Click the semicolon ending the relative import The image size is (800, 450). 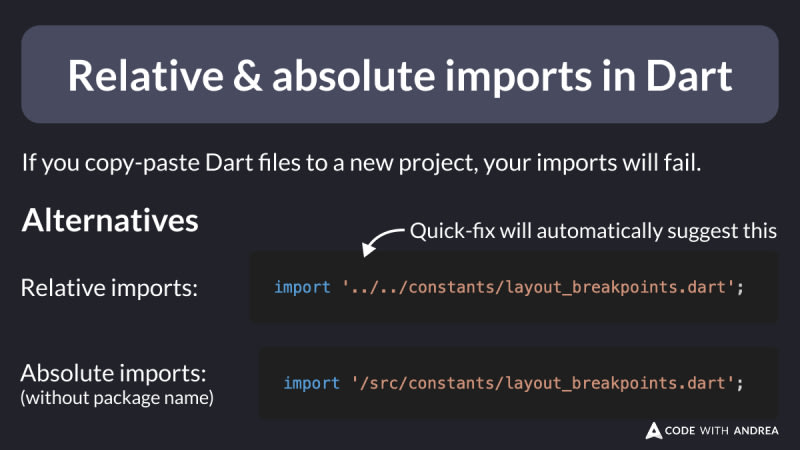coord(743,288)
